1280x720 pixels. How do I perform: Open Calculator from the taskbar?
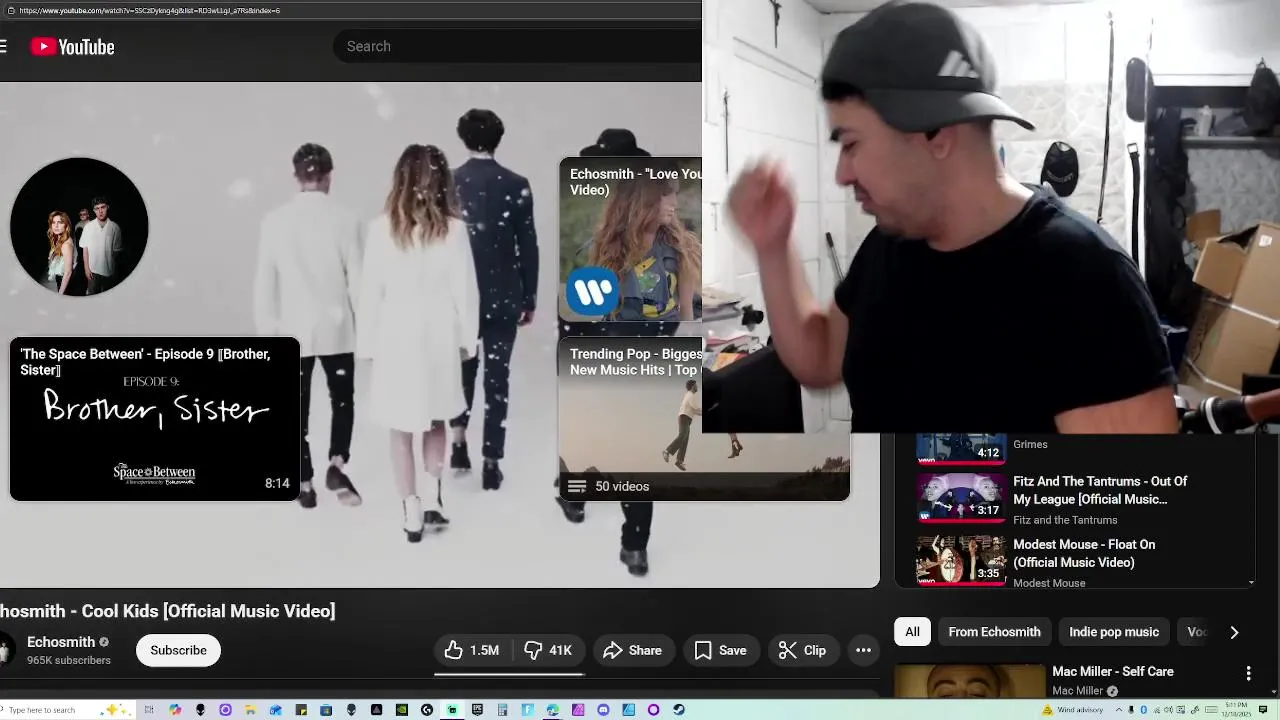[502, 710]
